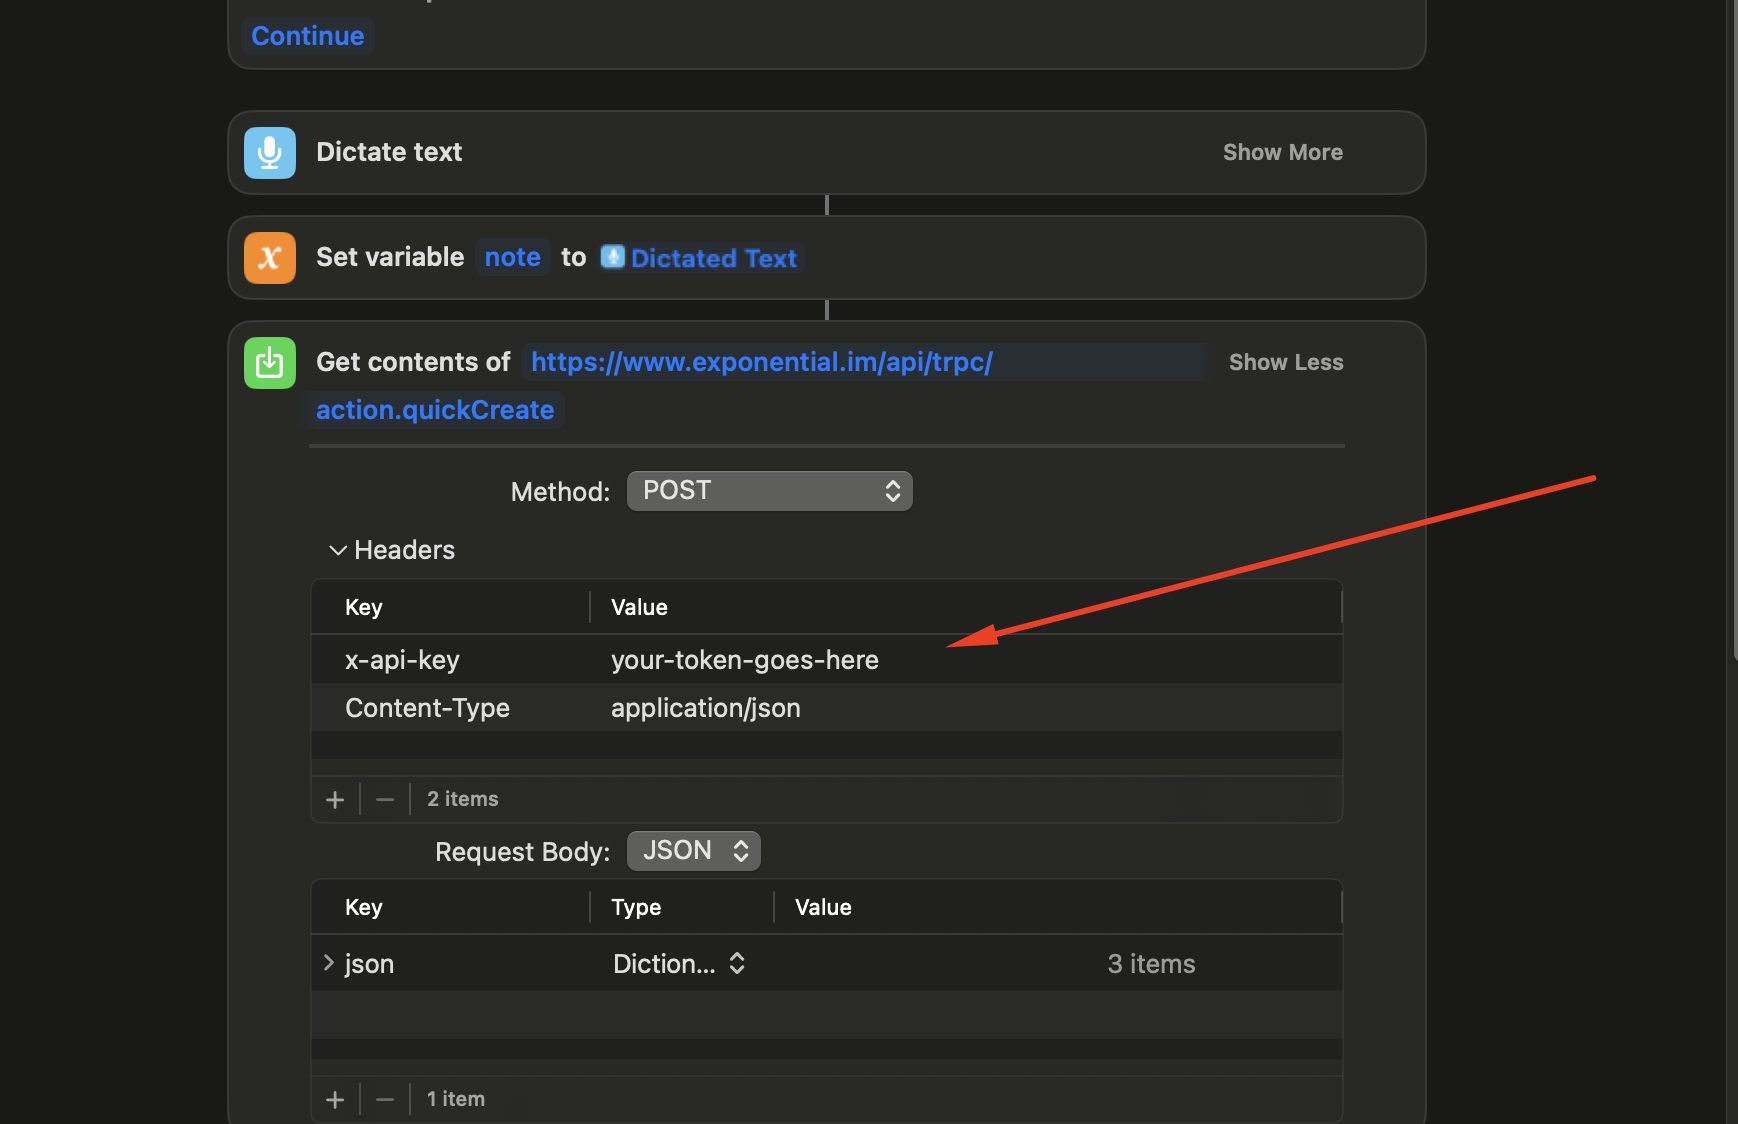The width and height of the screenshot is (1738, 1124).
Task: Edit the your-token-goes-here value
Action: pos(745,660)
